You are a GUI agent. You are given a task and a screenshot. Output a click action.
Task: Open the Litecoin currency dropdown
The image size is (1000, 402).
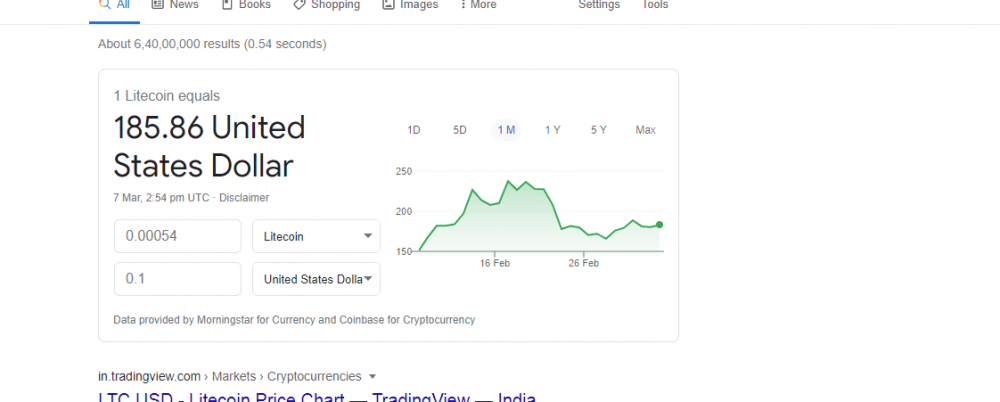tap(316, 237)
